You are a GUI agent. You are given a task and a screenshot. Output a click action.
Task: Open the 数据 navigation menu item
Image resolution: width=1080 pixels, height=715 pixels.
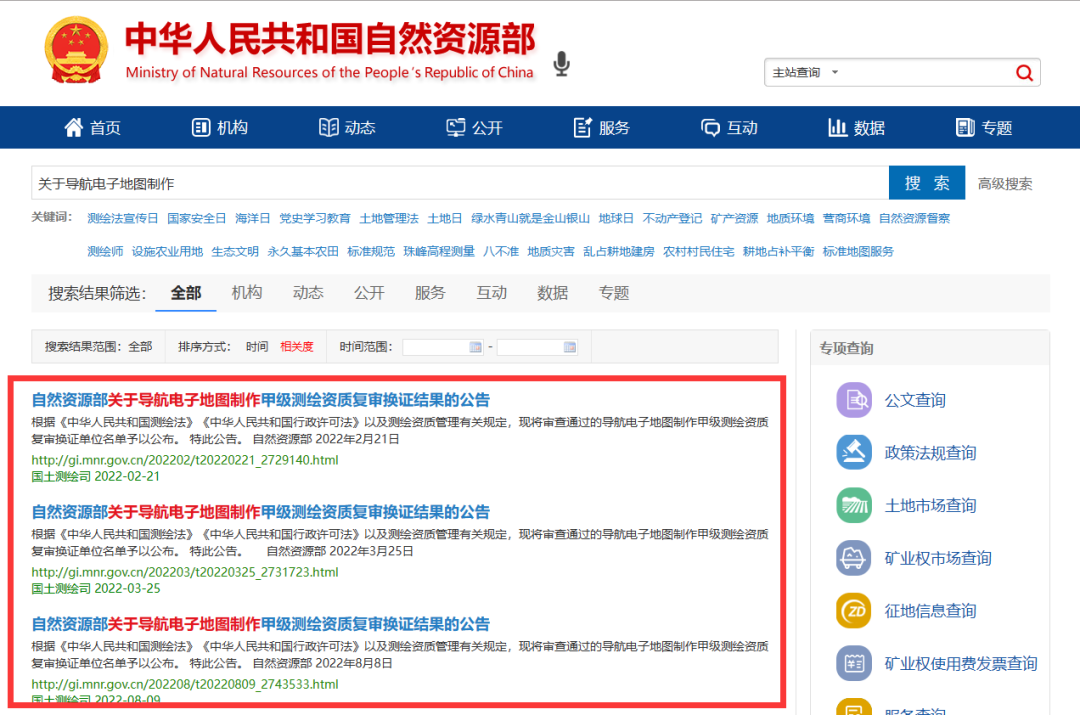pyautogui.click(x=857, y=128)
